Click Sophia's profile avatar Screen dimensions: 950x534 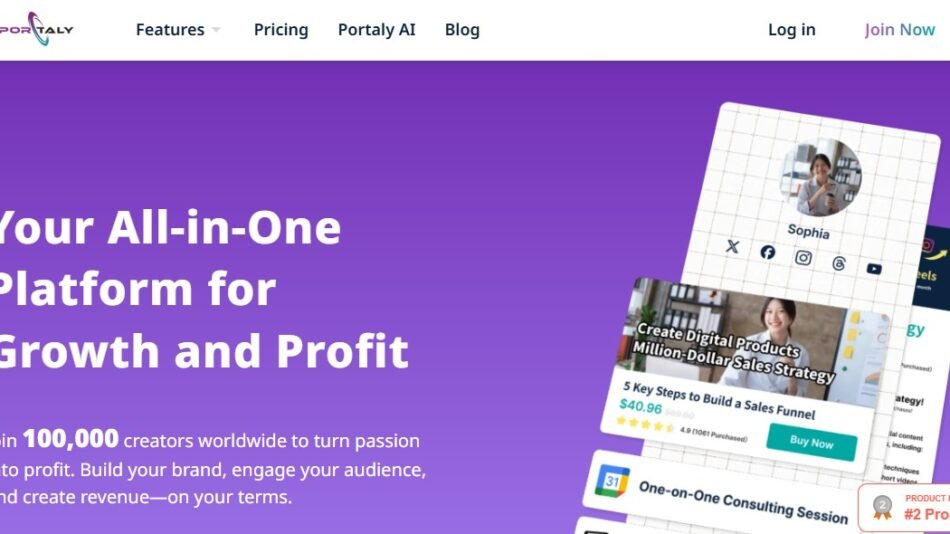click(x=820, y=178)
